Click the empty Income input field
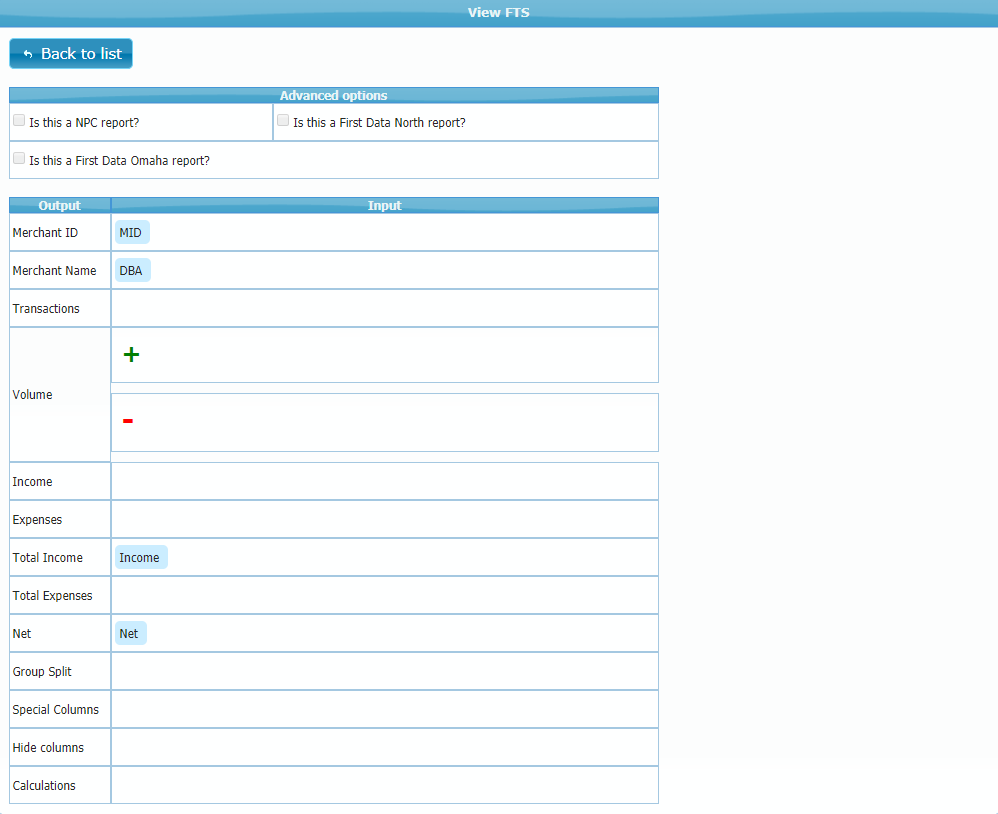 click(x=384, y=482)
